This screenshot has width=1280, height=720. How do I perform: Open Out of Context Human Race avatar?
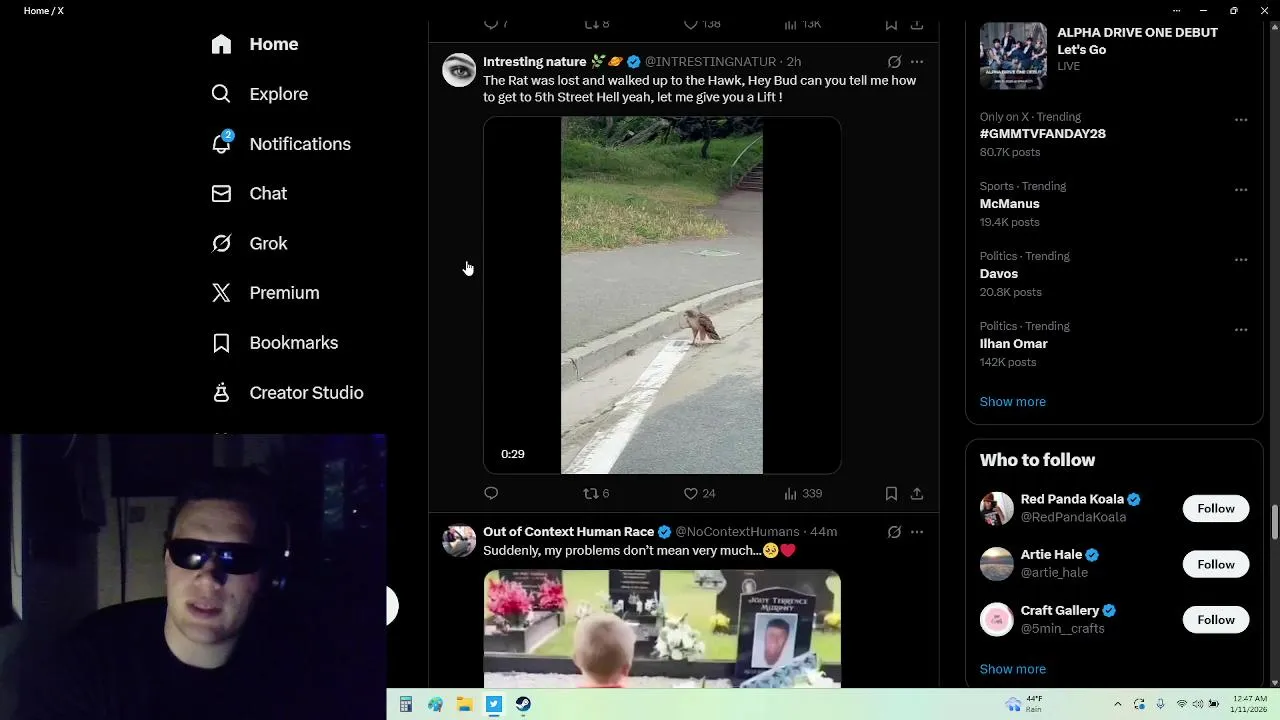[x=459, y=540]
